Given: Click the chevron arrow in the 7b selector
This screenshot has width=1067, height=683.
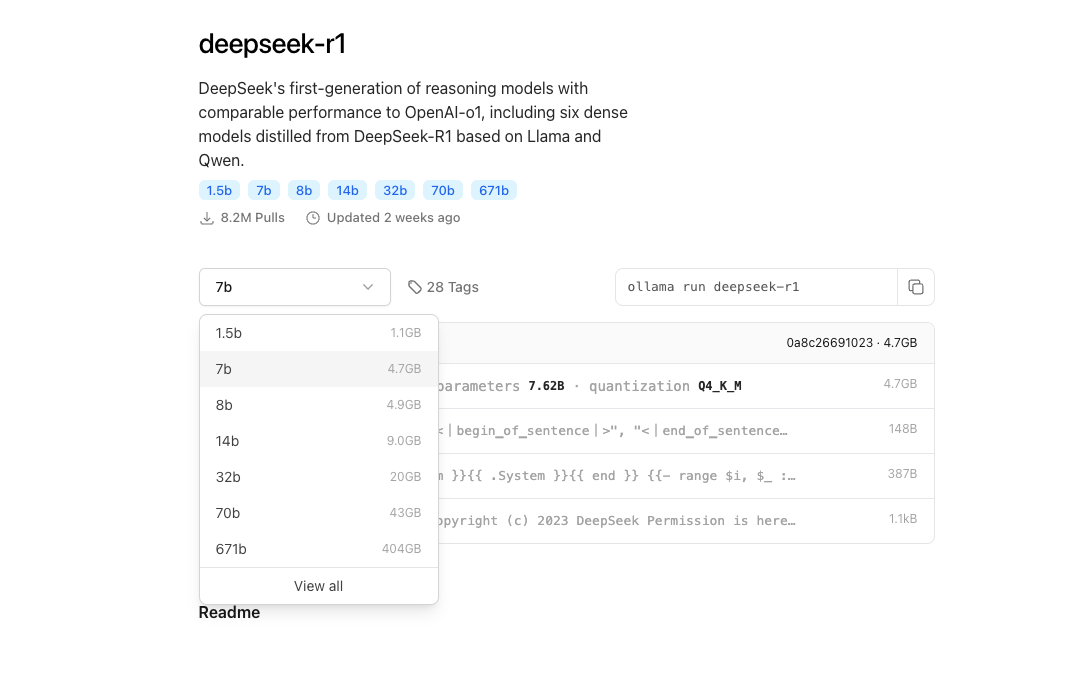Looking at the screenshot, I should click(x=368, y=287).
